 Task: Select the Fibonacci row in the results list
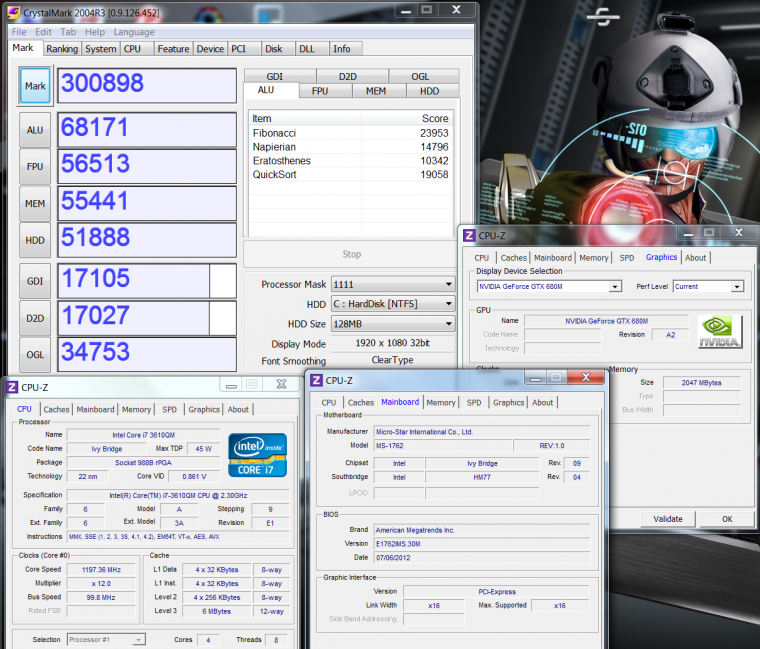(350, 133)
